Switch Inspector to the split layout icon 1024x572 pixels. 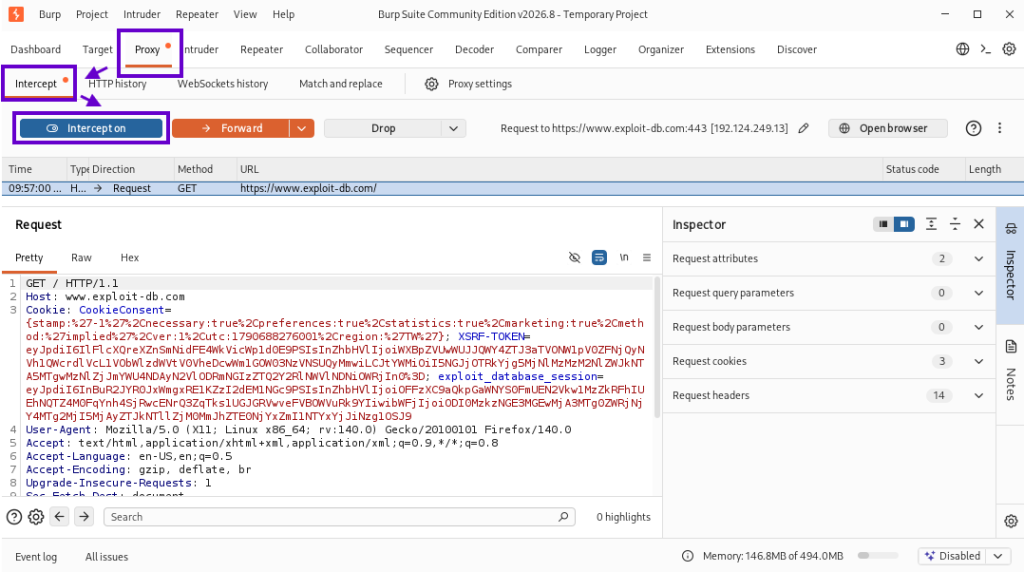(x=904, y=224)
